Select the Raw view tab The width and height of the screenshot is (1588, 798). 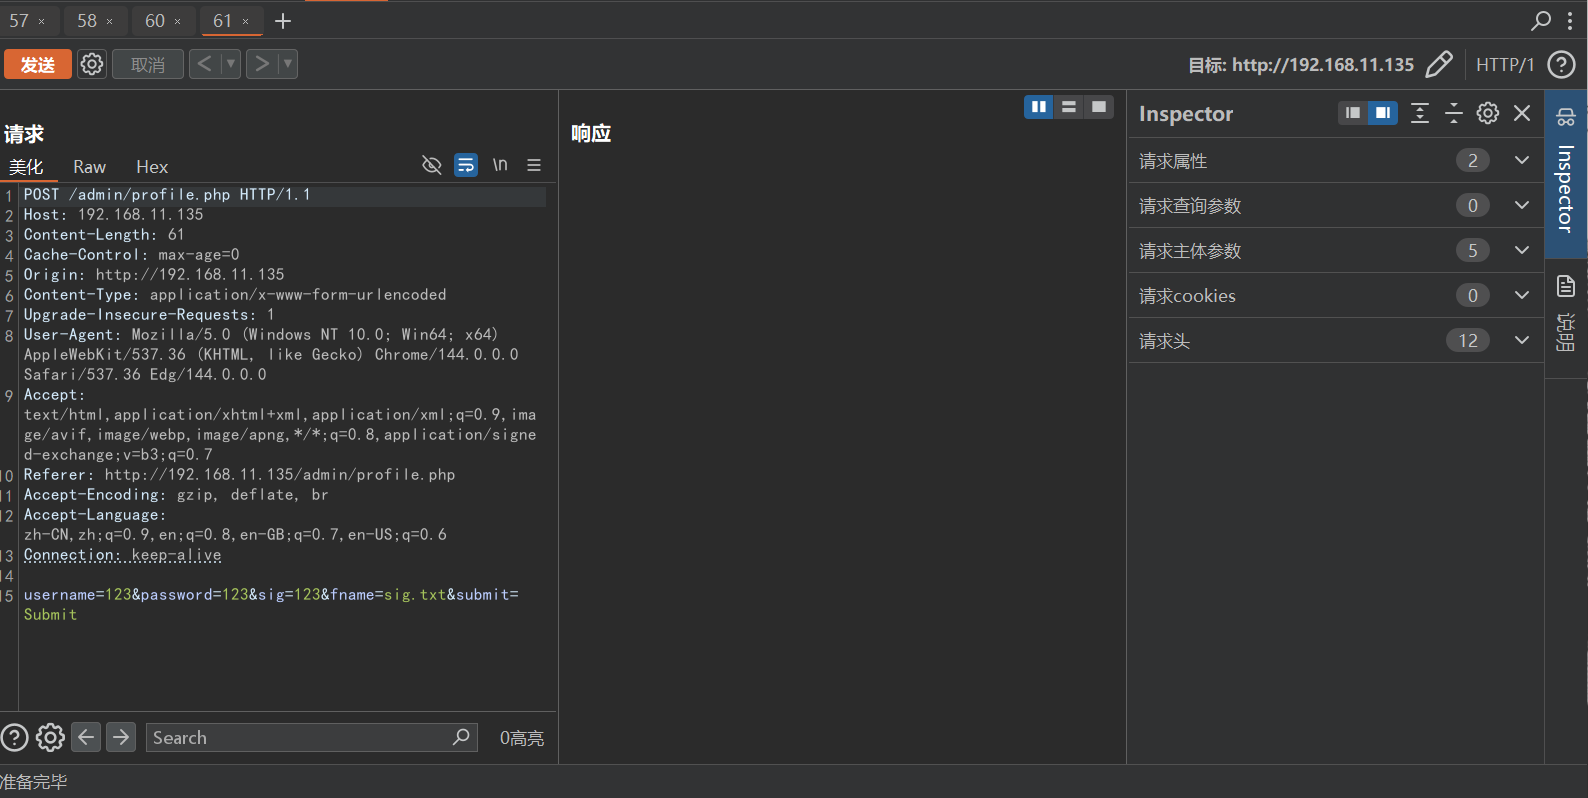[x=89, y=167]
